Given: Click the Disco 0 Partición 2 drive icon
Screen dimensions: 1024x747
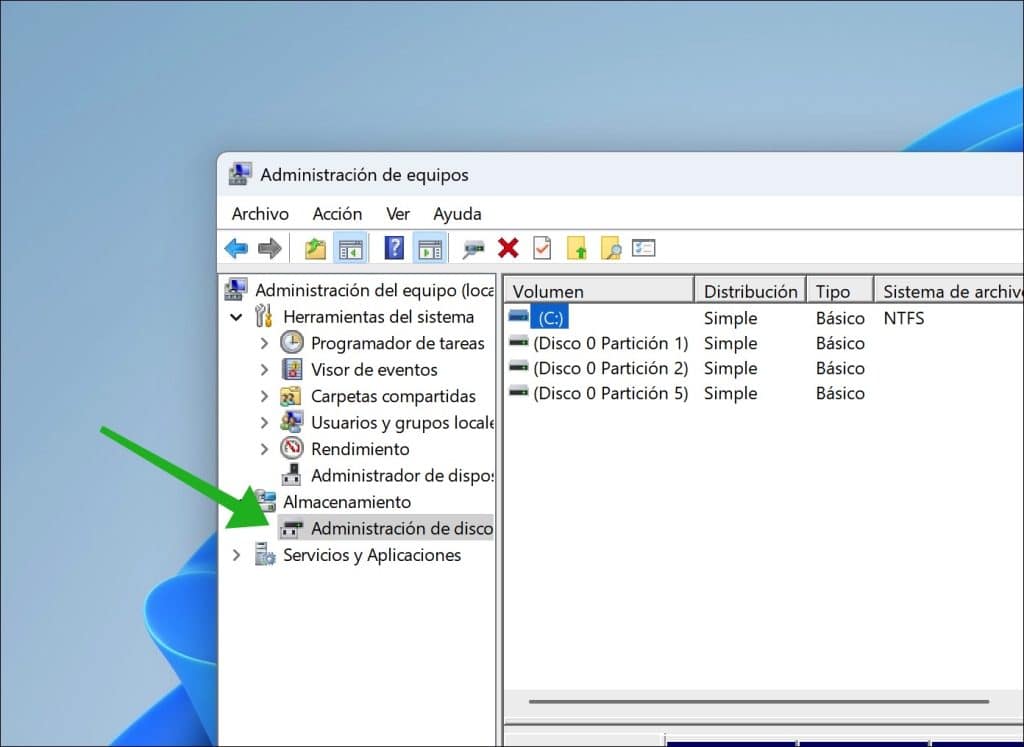Looking at the screenshot, I should (x=519, y=366).
